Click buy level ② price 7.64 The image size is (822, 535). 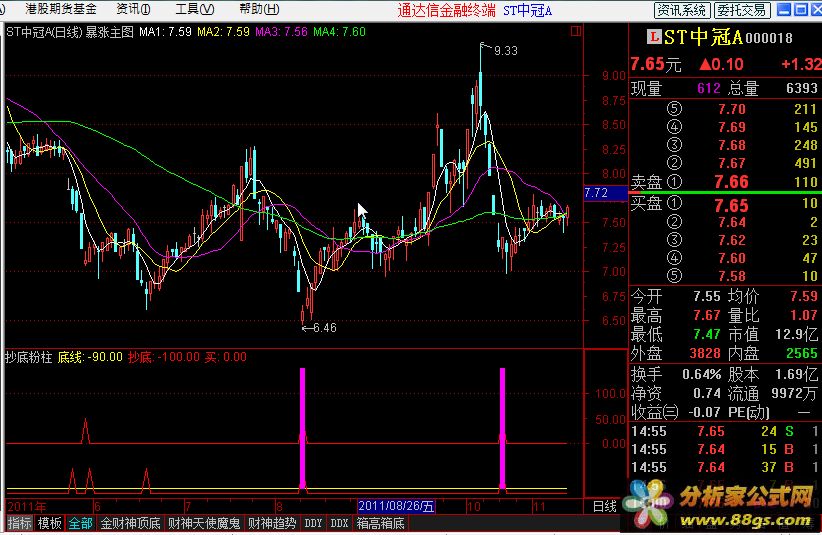click(732, 222)
